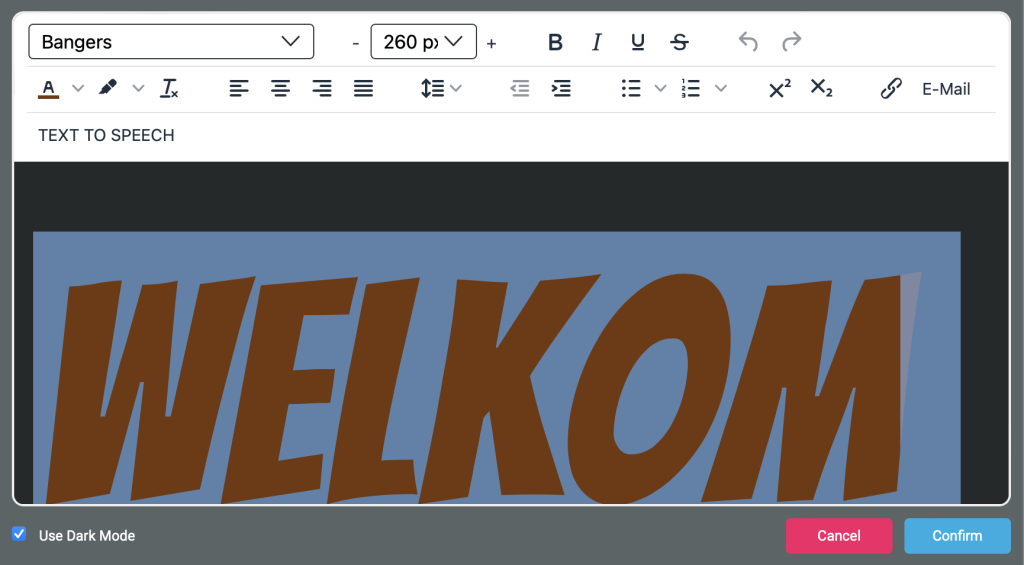Image resolution: width=1024 pixels, height=565 pixels.
Task: Open the font size dropdown
Action: (x=423, y=42)
